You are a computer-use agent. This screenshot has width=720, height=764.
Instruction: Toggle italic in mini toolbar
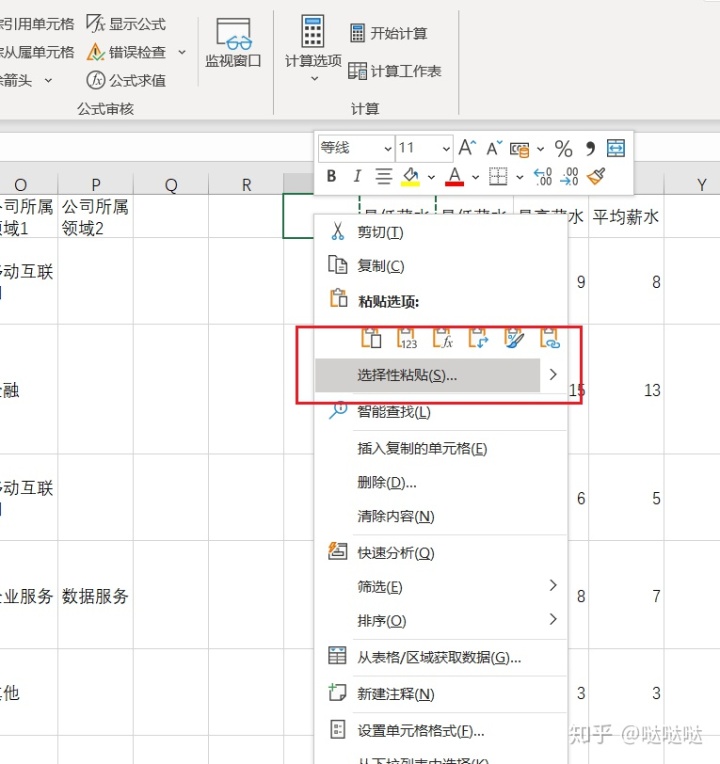pos(357,176)
